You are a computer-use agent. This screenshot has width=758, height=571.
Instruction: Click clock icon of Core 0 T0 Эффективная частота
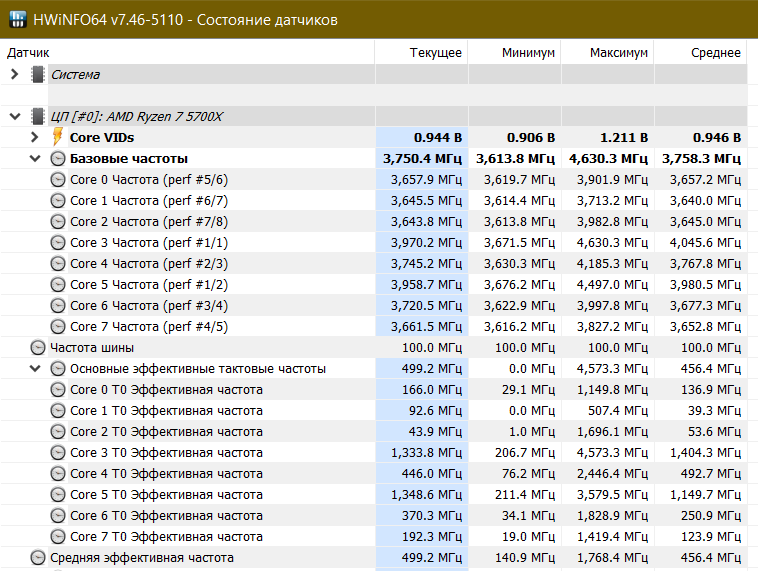point(58,390)
